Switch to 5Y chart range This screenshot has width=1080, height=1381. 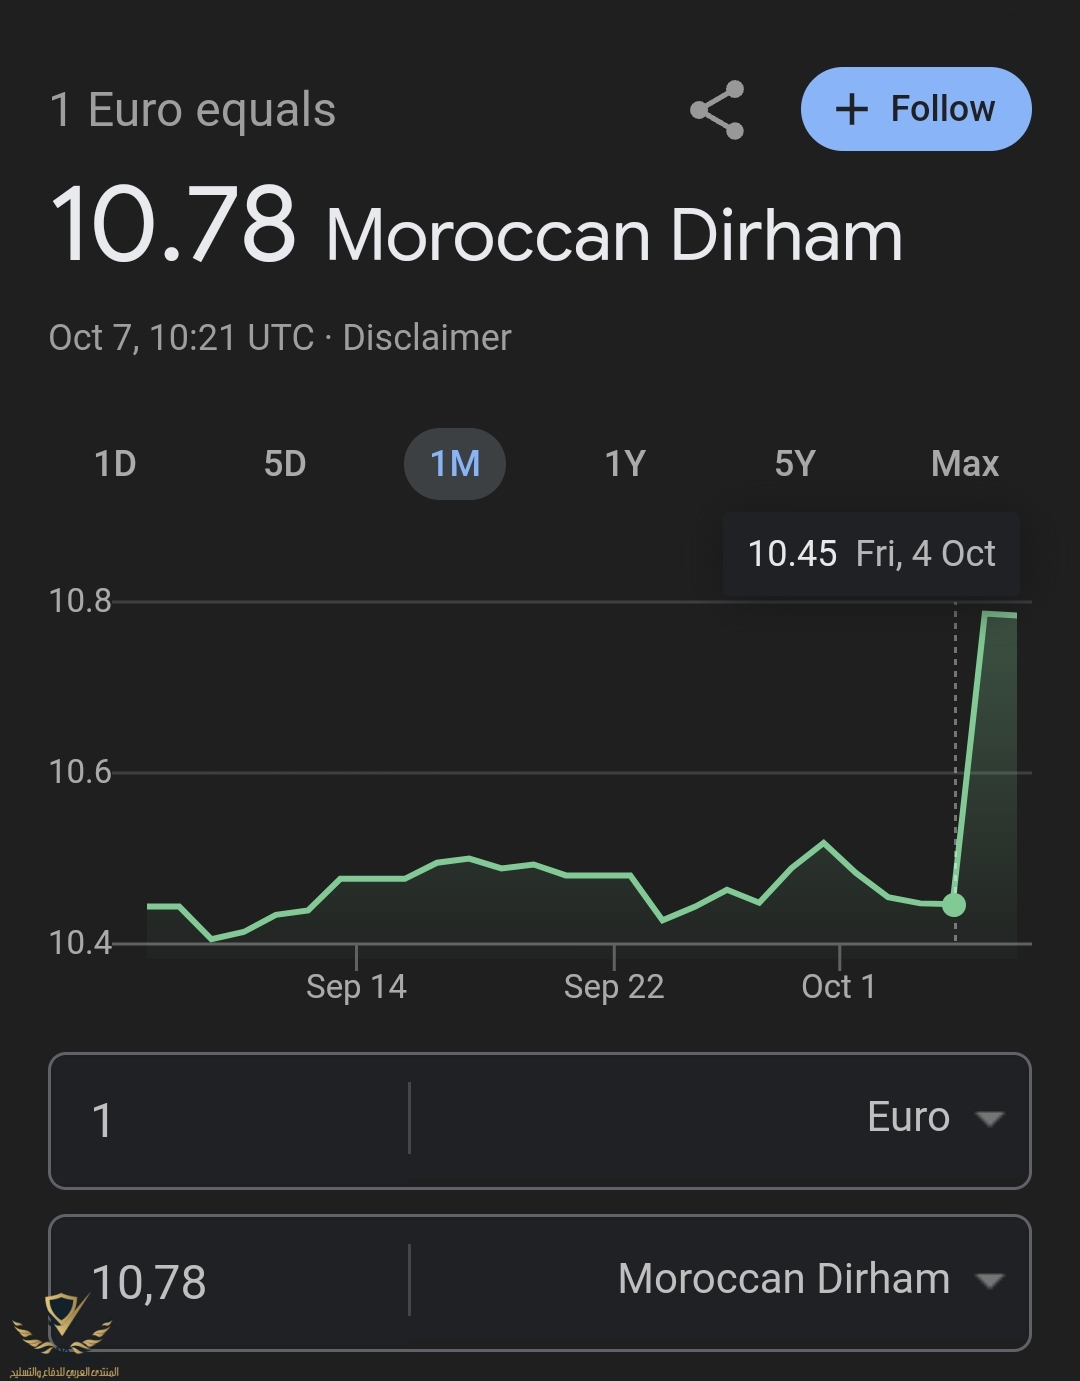click(x=795, y=464)
